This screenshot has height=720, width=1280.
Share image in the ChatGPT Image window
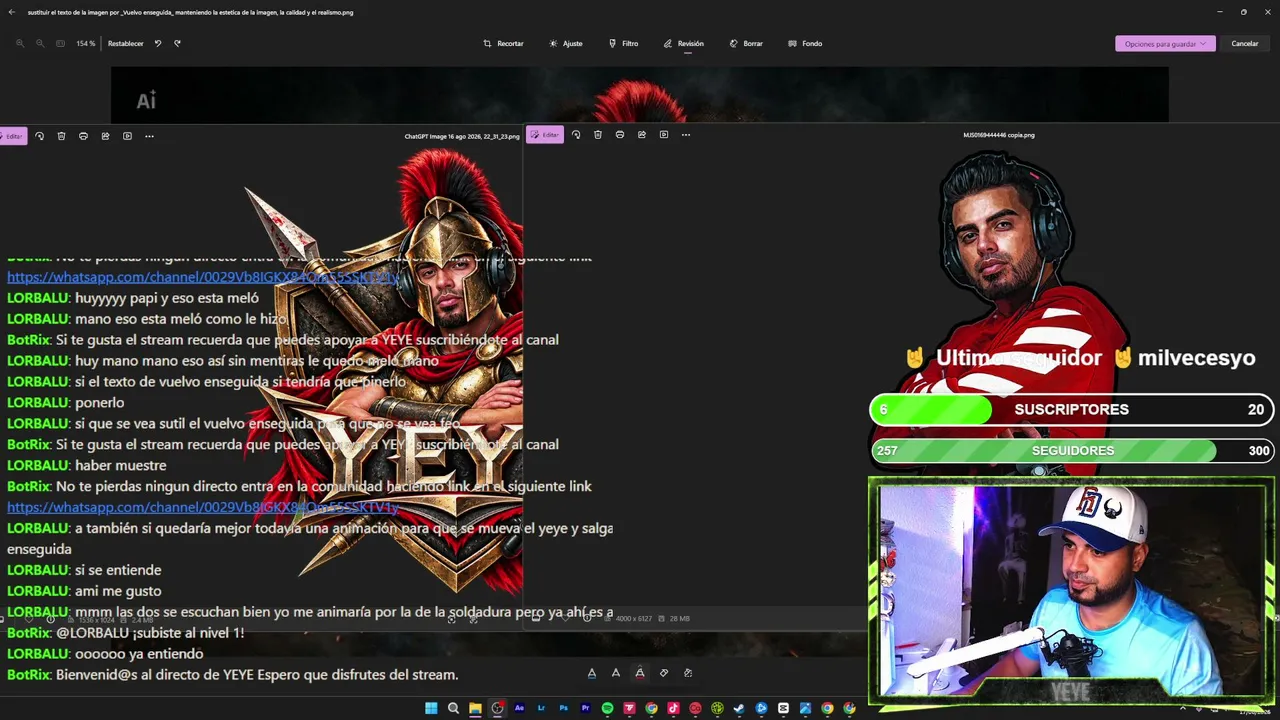click(105, 136)
